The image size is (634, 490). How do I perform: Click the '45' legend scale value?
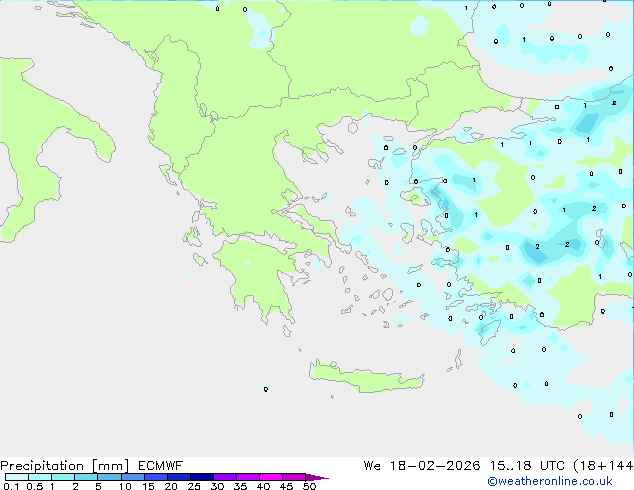point(286,486)
